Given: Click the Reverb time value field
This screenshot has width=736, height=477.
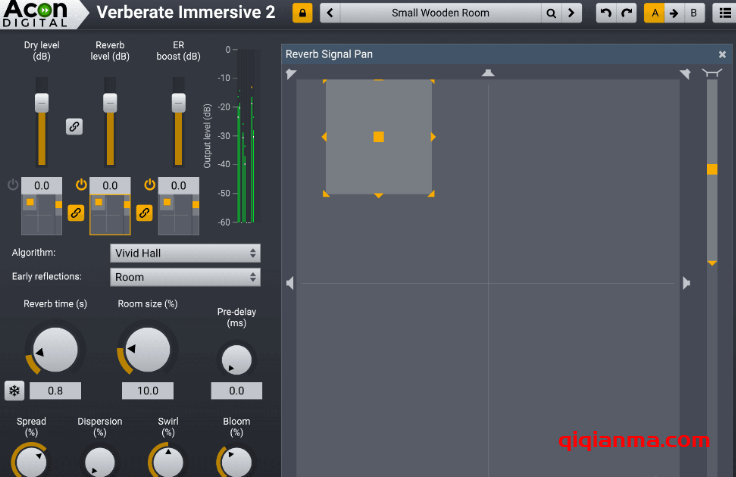Looking at the screenshot, I should point(55,391).
